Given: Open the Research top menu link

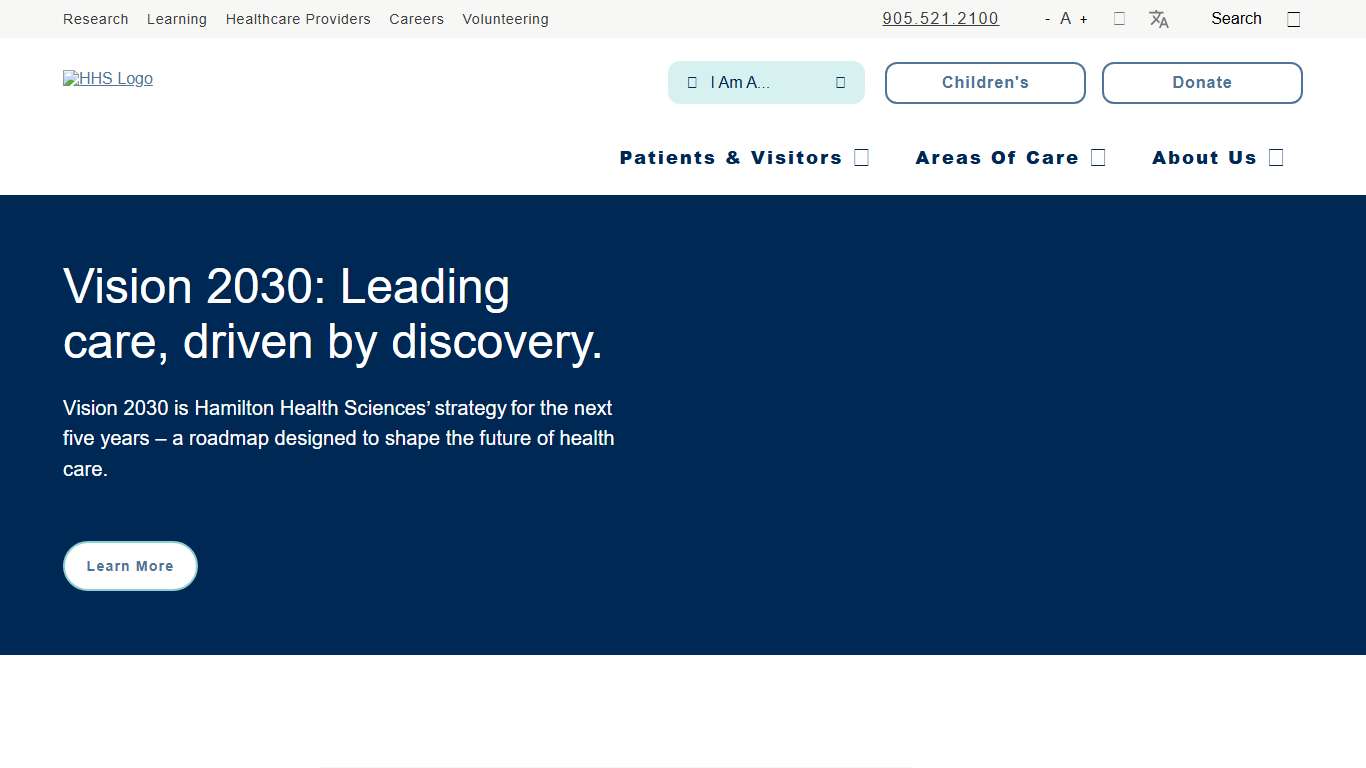Looking at the screenshot, I should click(x=95, y=19).
